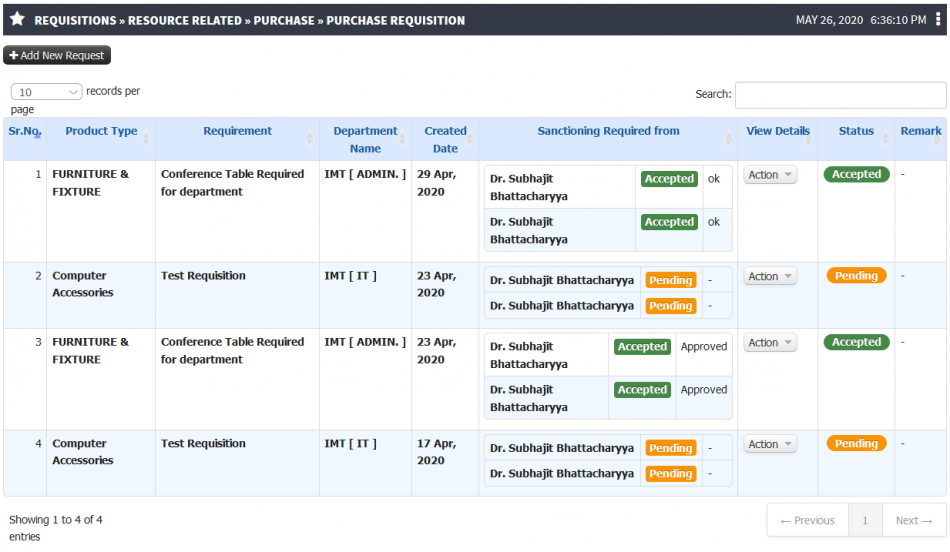This screenshot has height=552, width=950.
Task: Go to Previous page
Action: coord(808,520)
